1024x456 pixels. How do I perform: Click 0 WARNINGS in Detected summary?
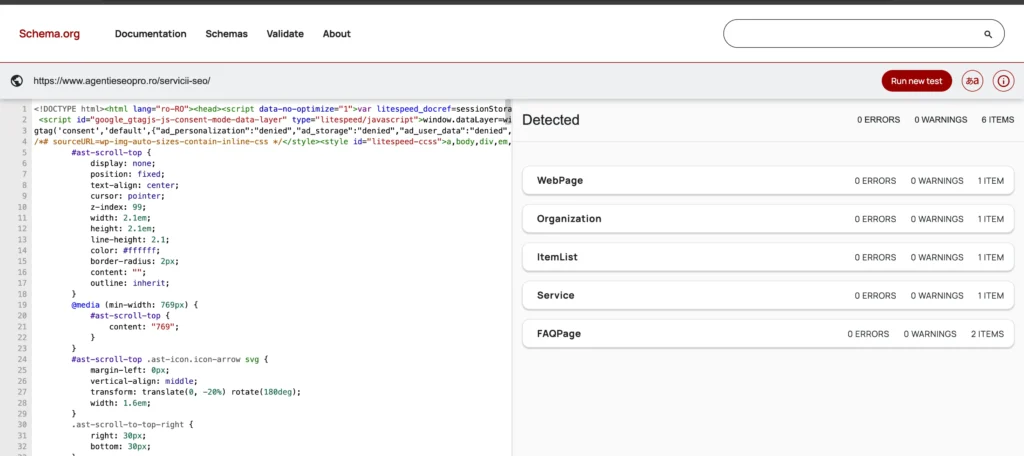click(940, 120)
